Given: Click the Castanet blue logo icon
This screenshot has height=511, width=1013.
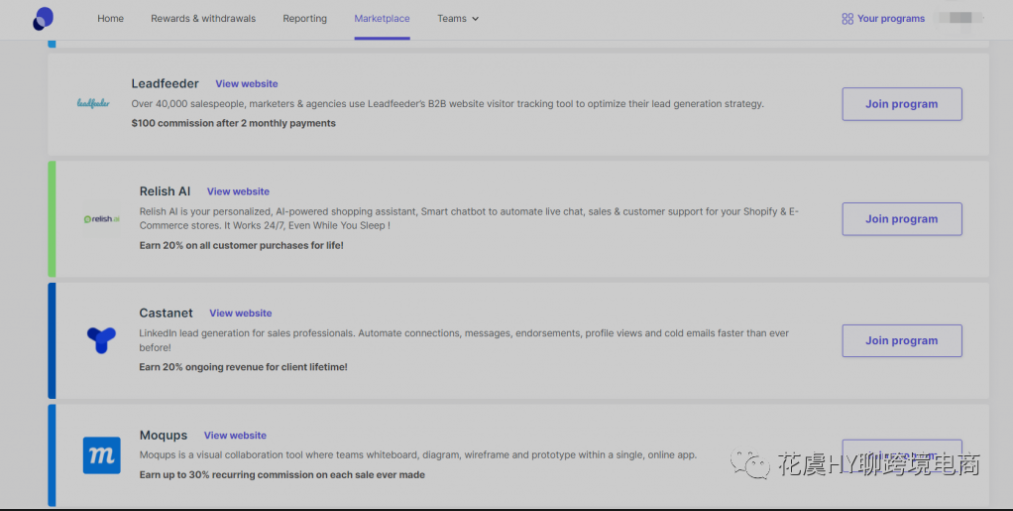Looking at the screenshot, I should 101,340.
